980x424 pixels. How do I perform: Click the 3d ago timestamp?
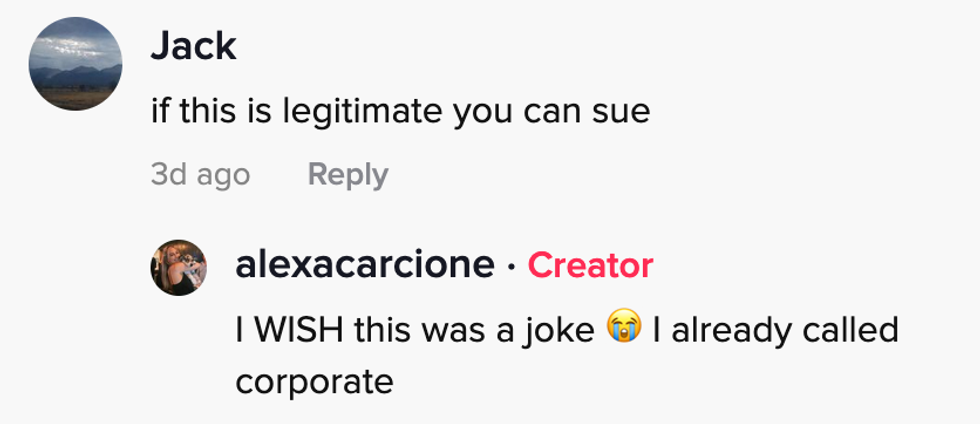pyautogui.click(x=200, y=175)
